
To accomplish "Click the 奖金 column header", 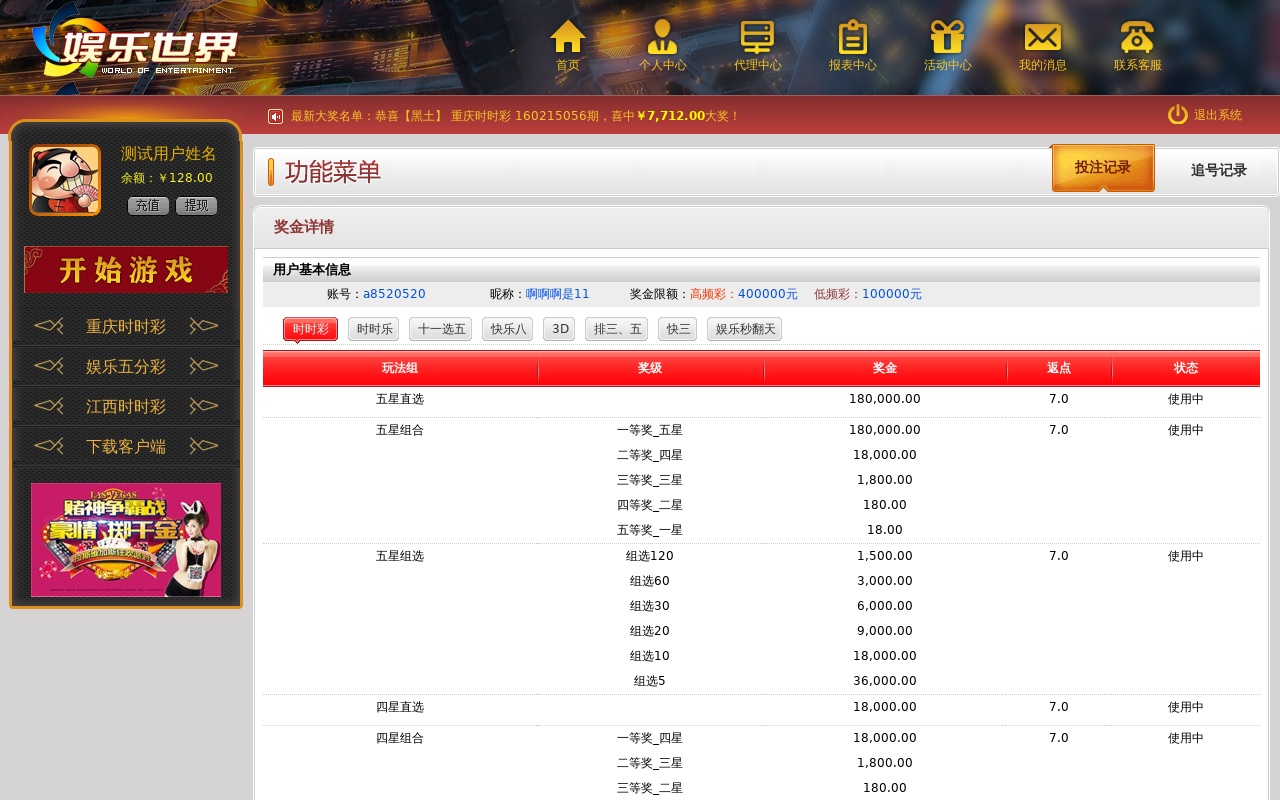I will pyautogui.click(x=885, y=368).
